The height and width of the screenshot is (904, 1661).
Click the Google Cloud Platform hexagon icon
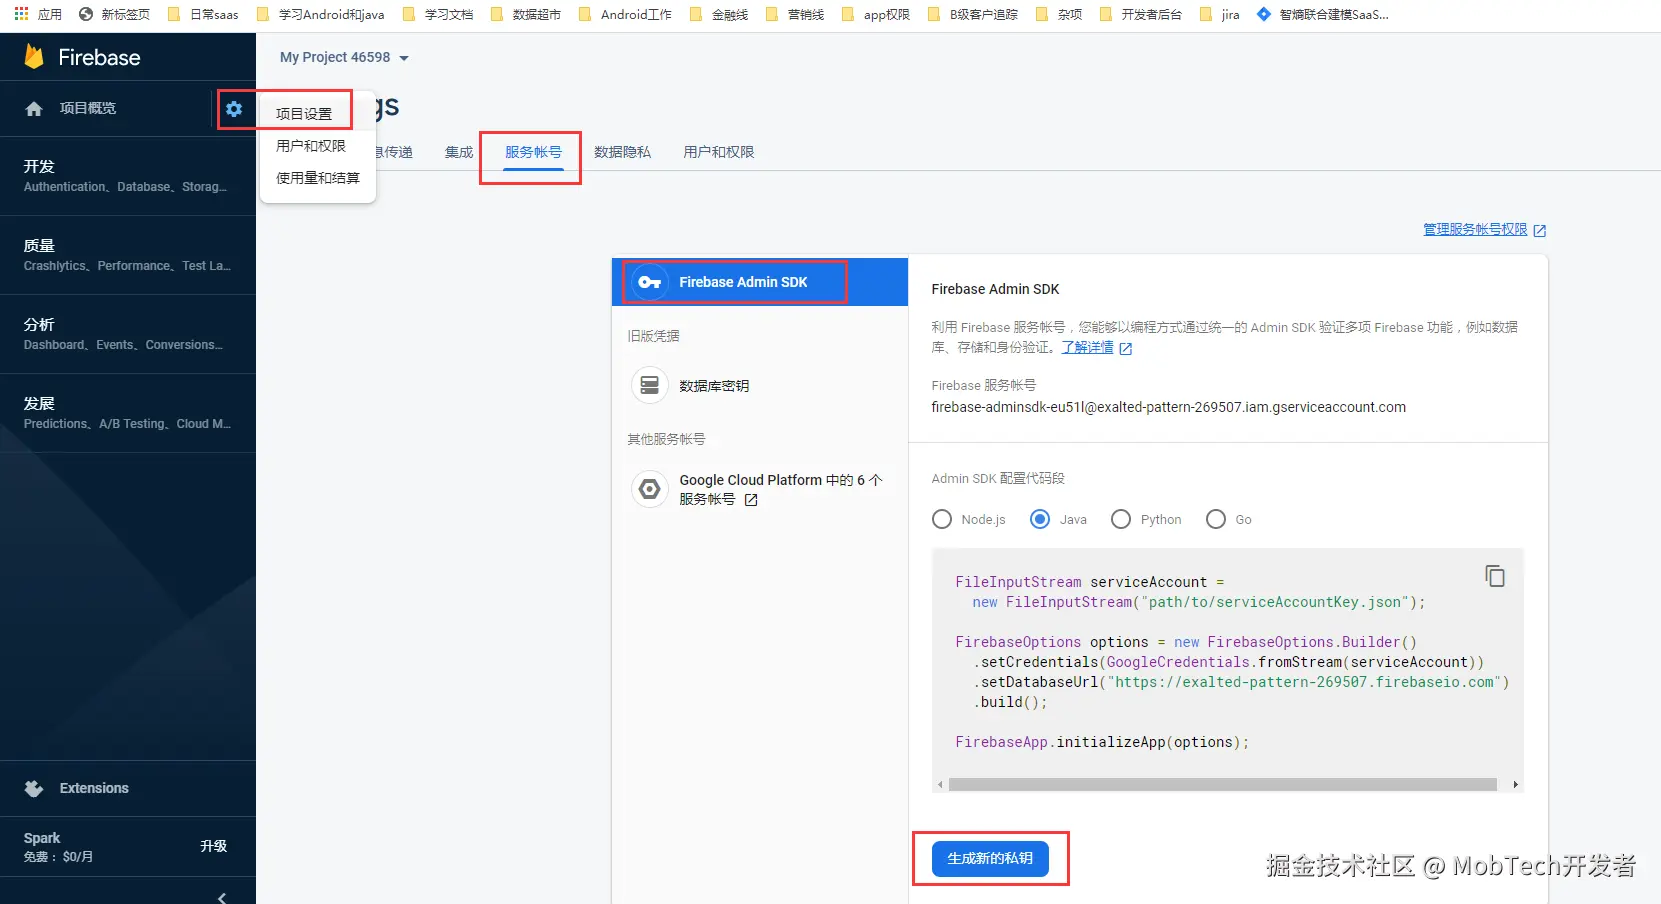pos(650,489)
